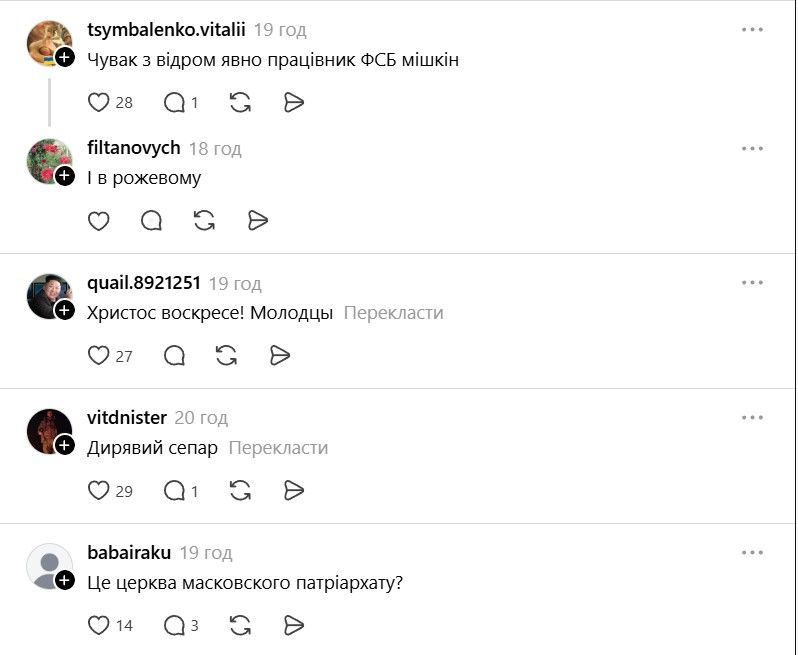Open replies on tsymbalenko.vitalii's comment
798x655 pixels.
pos(175,102)
